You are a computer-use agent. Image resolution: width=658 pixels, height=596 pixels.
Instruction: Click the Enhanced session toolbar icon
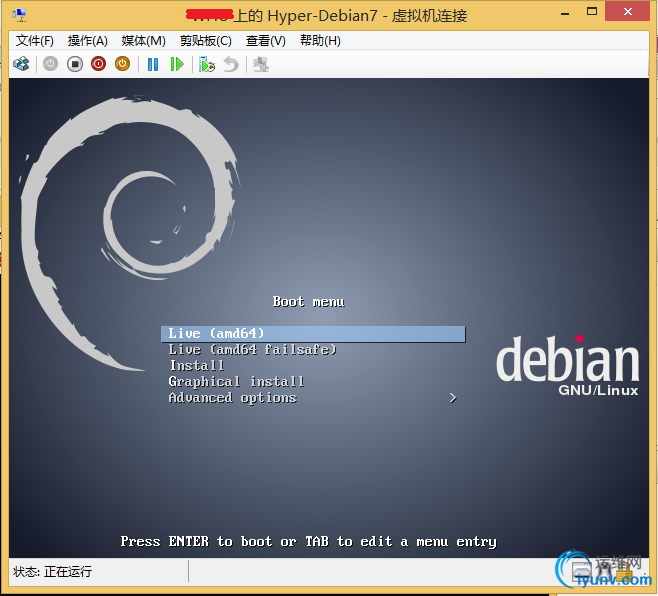click(x=261, y=65)
